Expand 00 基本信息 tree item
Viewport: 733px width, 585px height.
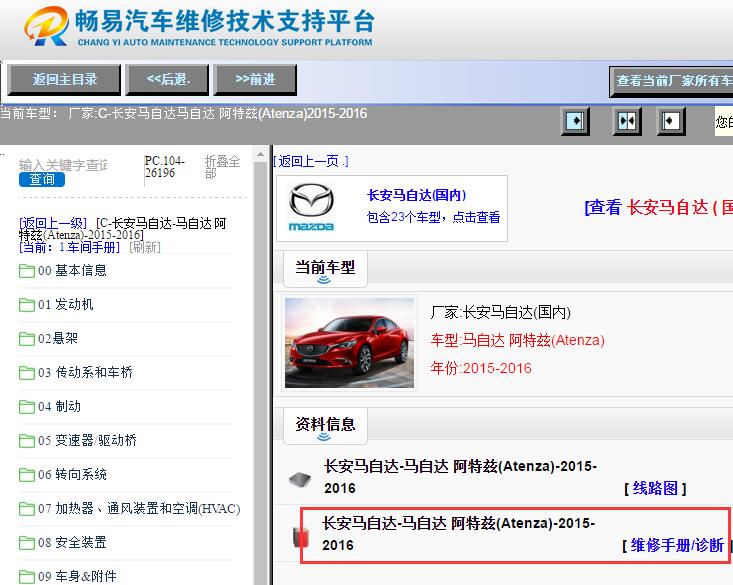pyautogui.click(x=72, y=271)
